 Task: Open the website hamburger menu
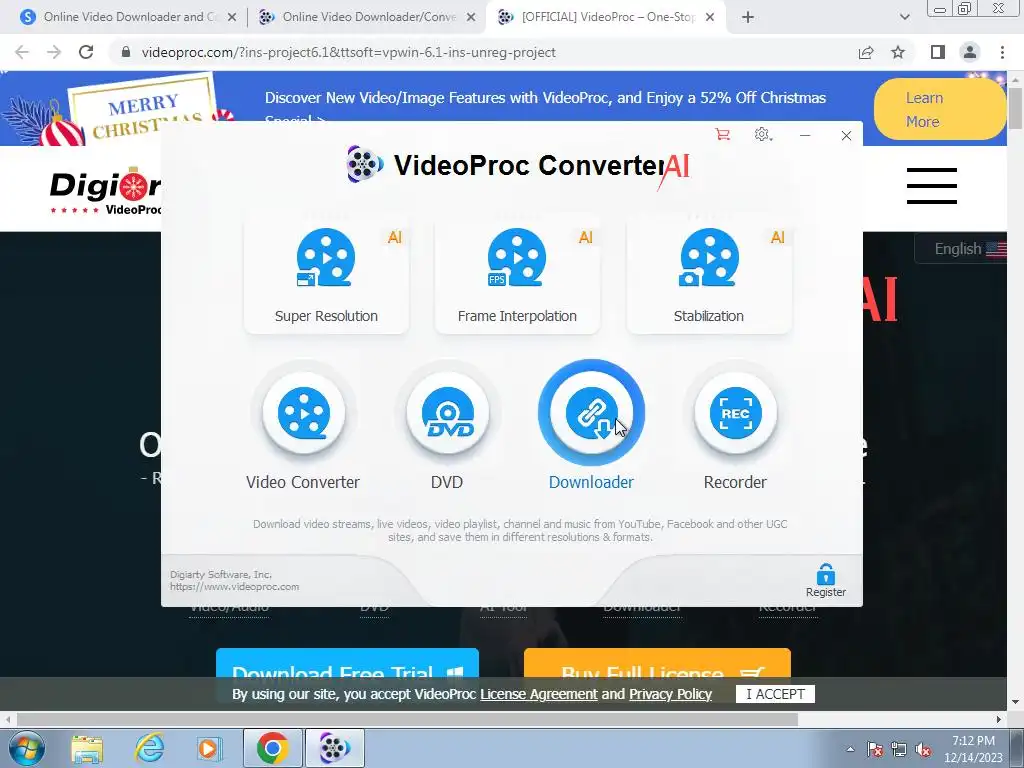tap(932, 185)
